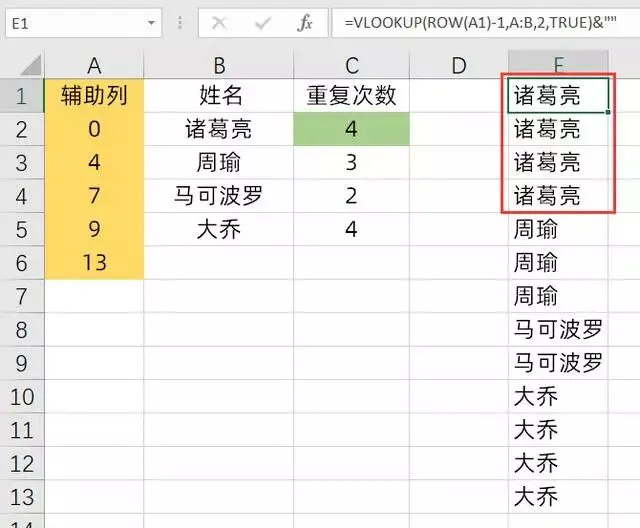Click cell E8 containing 马可波罗

click(558, 330)
